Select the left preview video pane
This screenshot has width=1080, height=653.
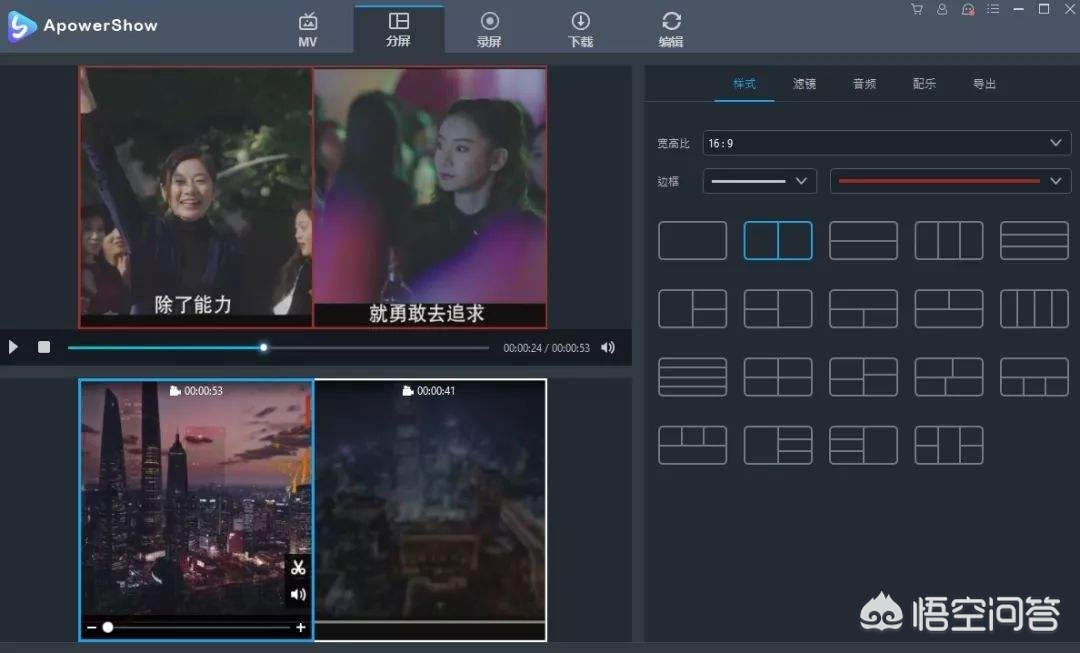(x=196, y=197)
